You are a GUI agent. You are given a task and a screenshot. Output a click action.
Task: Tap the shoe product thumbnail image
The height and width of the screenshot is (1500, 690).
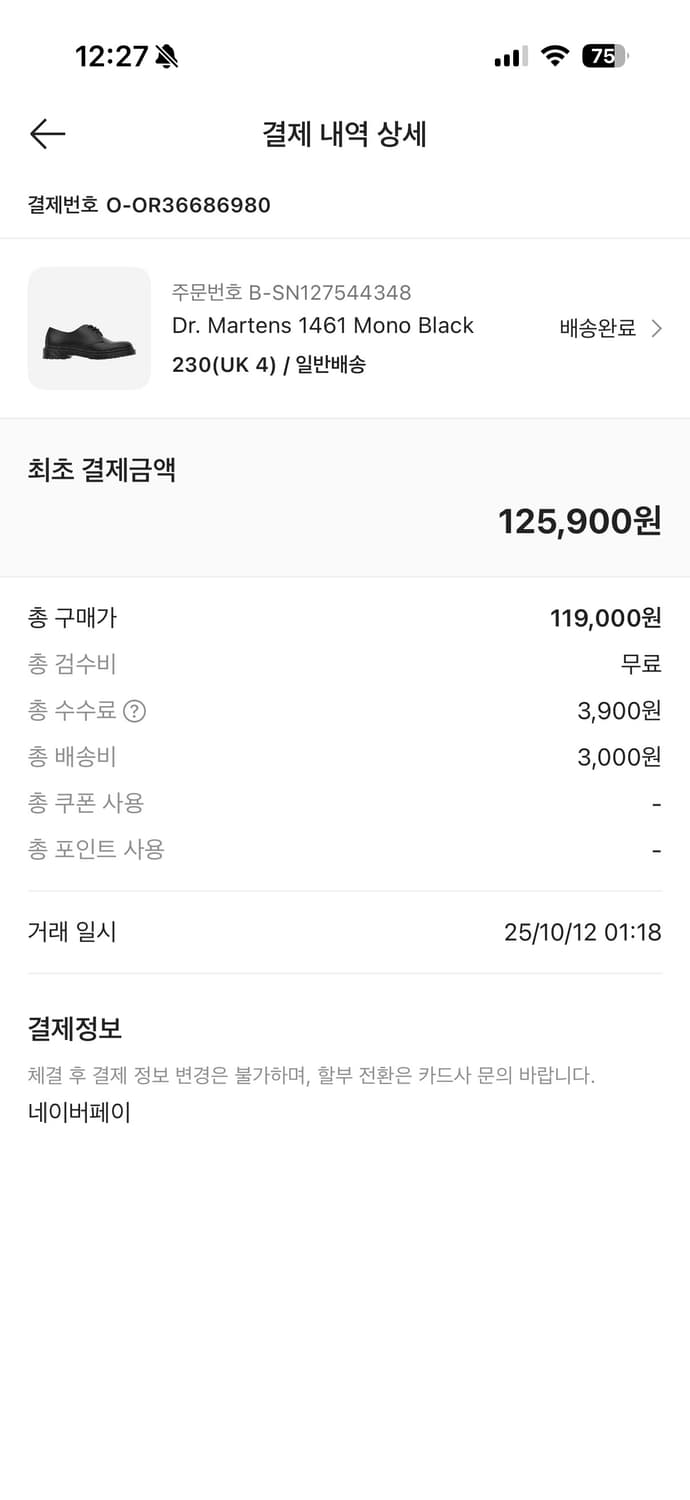pyautogui.click(x=88, y=328)
